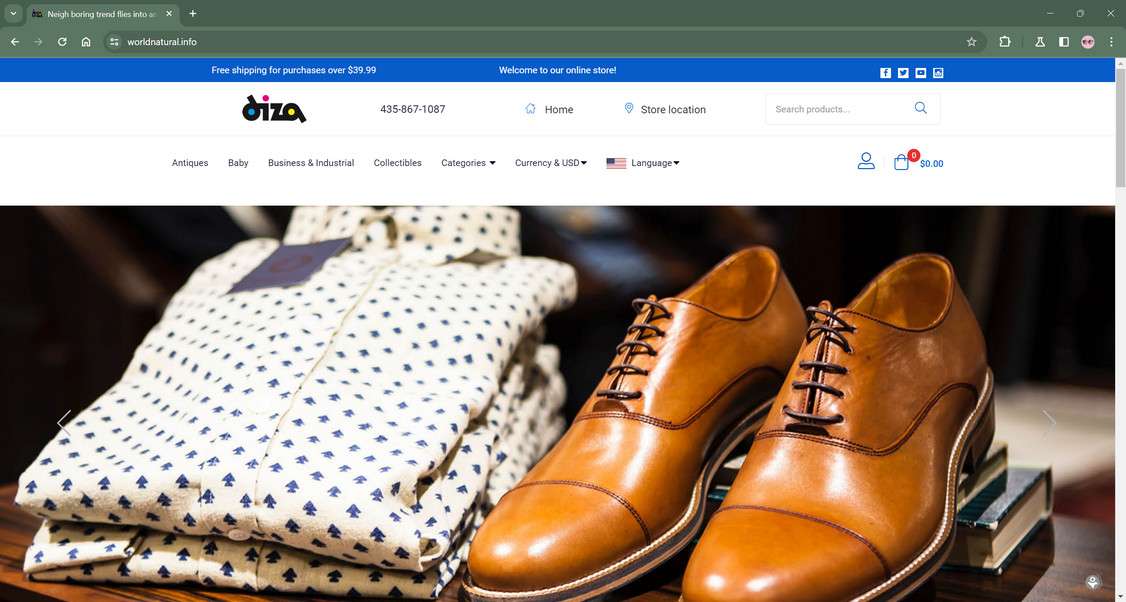This screenshot has width=1126, height=602.
Task: Go to the Home link
Action: point(549,109)
